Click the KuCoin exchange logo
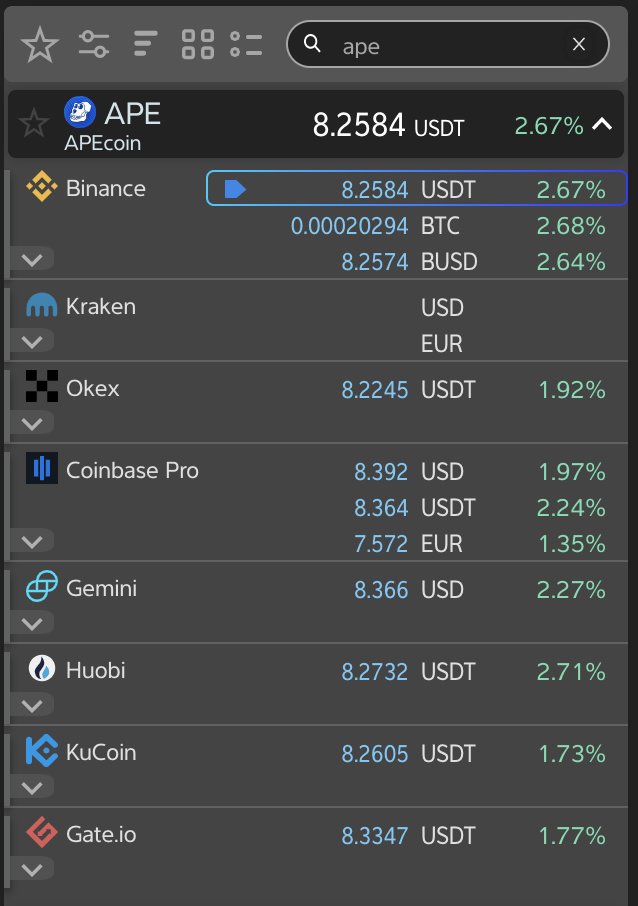 point(42,751)
